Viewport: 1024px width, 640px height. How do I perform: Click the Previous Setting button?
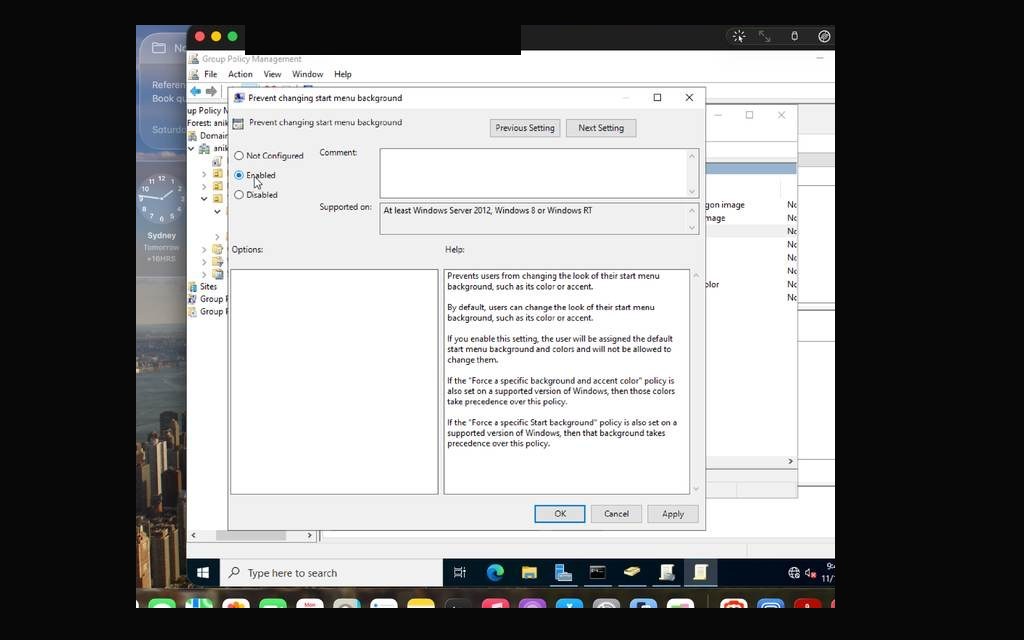coord(524,128)
